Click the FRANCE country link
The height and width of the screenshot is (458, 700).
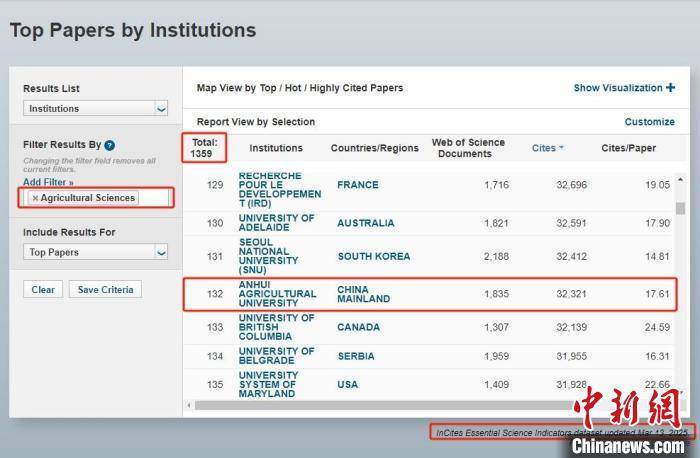[x=358, y=185]
